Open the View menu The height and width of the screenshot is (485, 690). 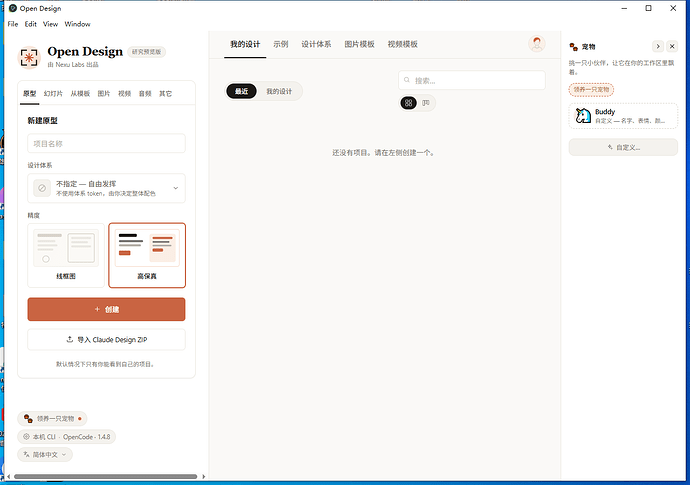(x=50, y=24)
